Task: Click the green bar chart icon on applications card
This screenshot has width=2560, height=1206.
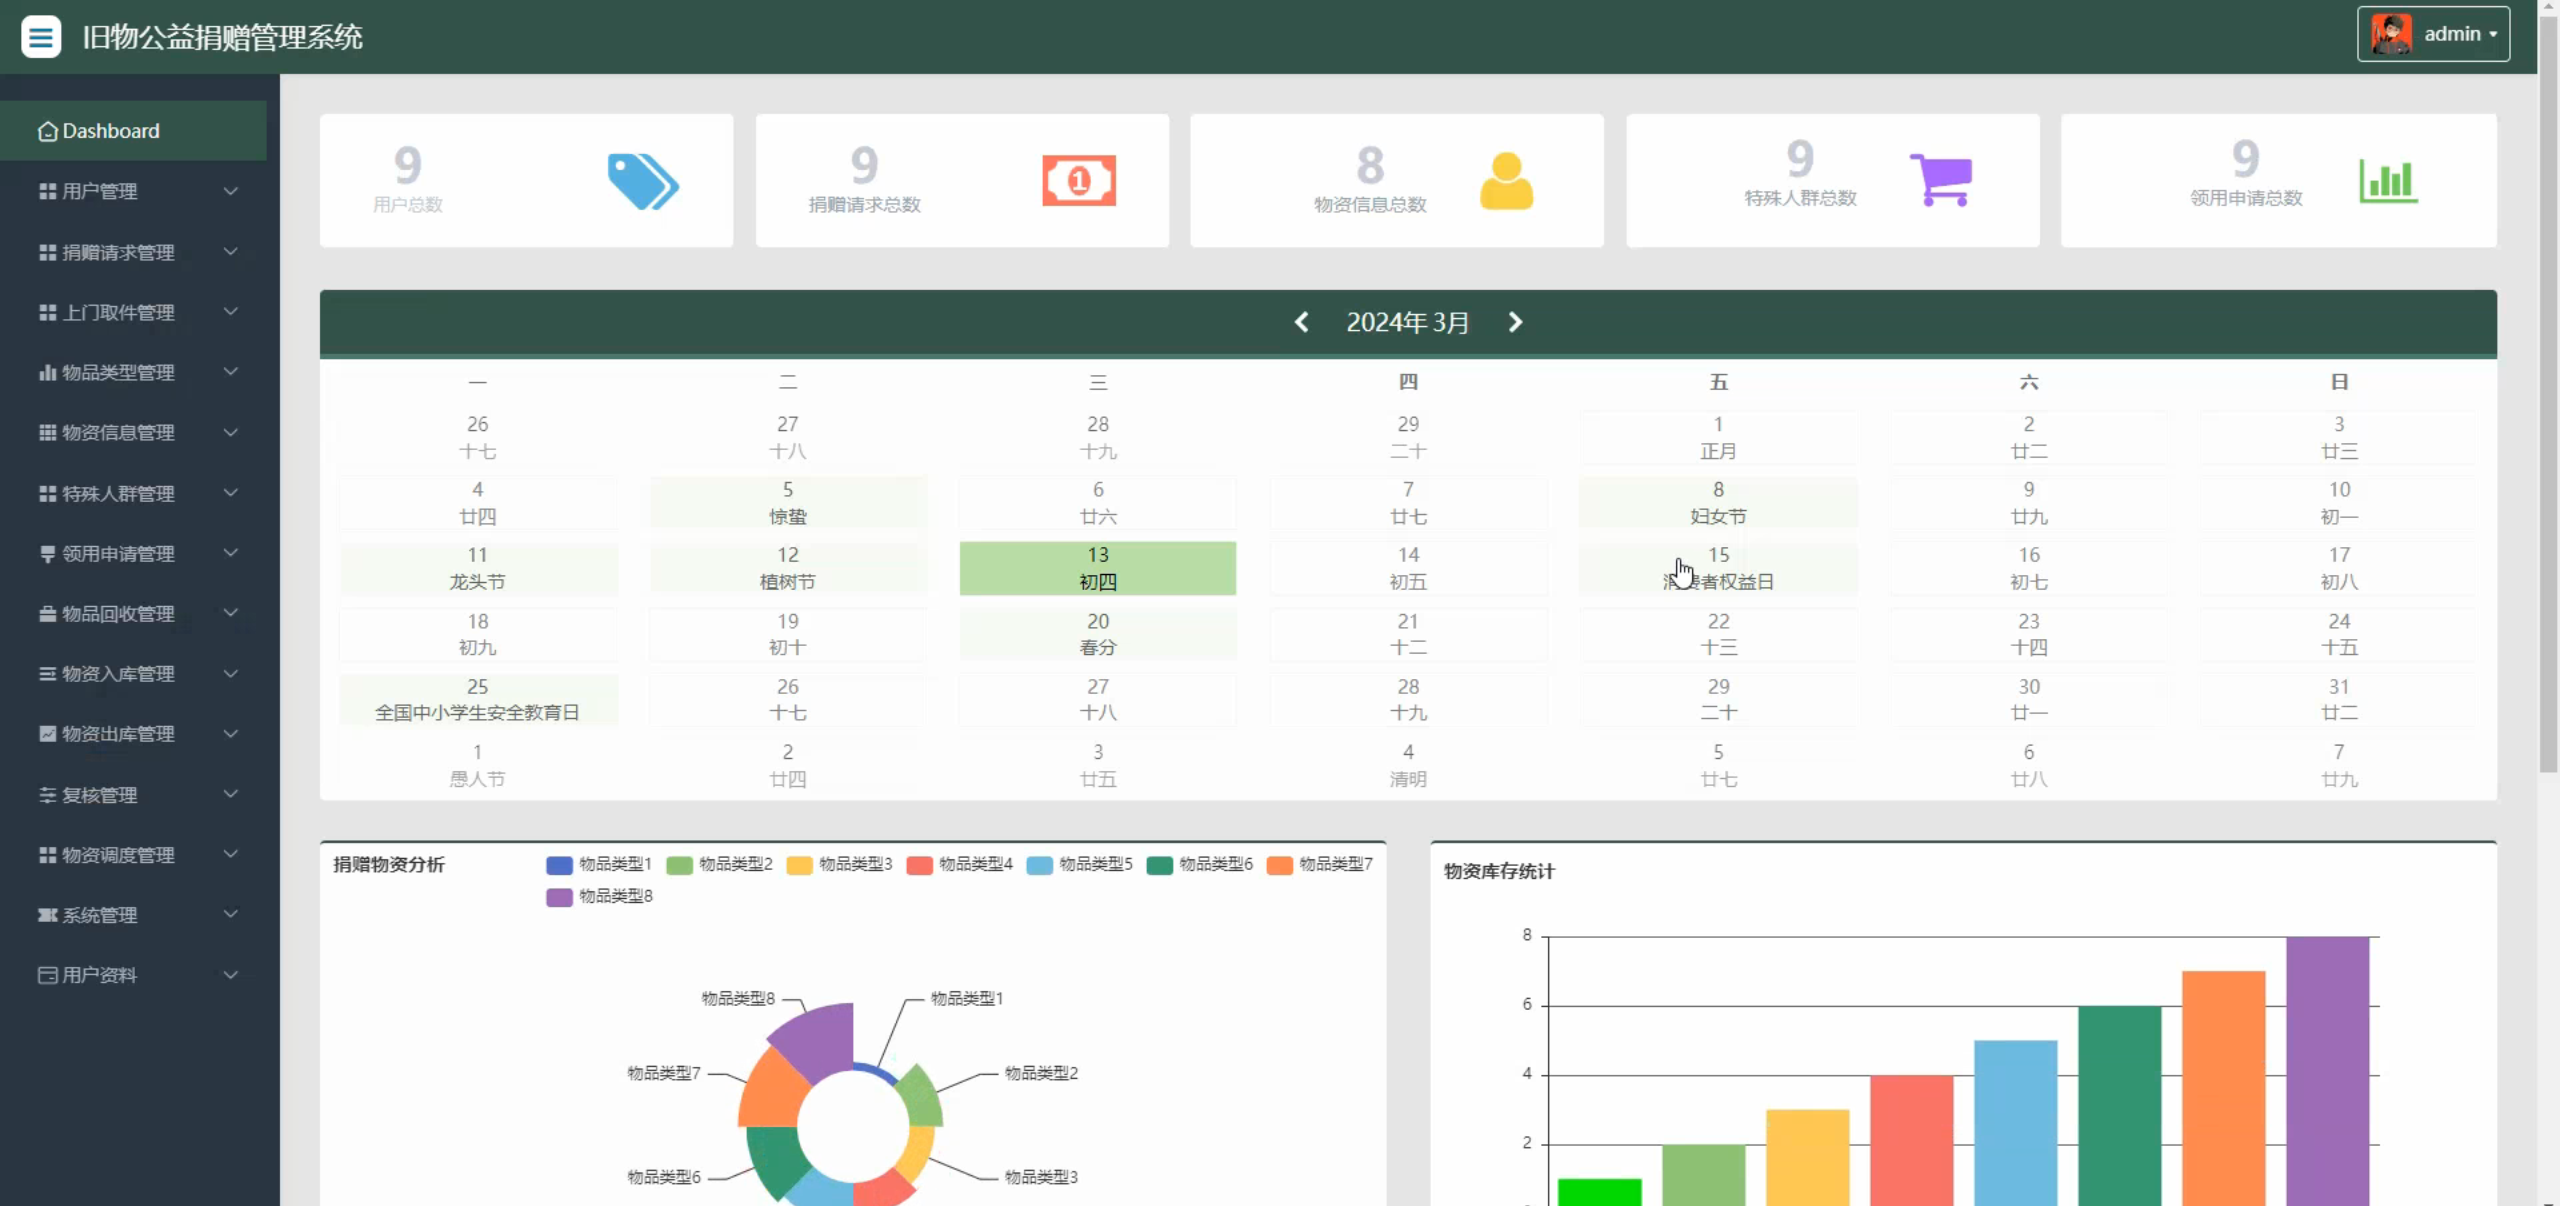Action: pos(2388,181)
